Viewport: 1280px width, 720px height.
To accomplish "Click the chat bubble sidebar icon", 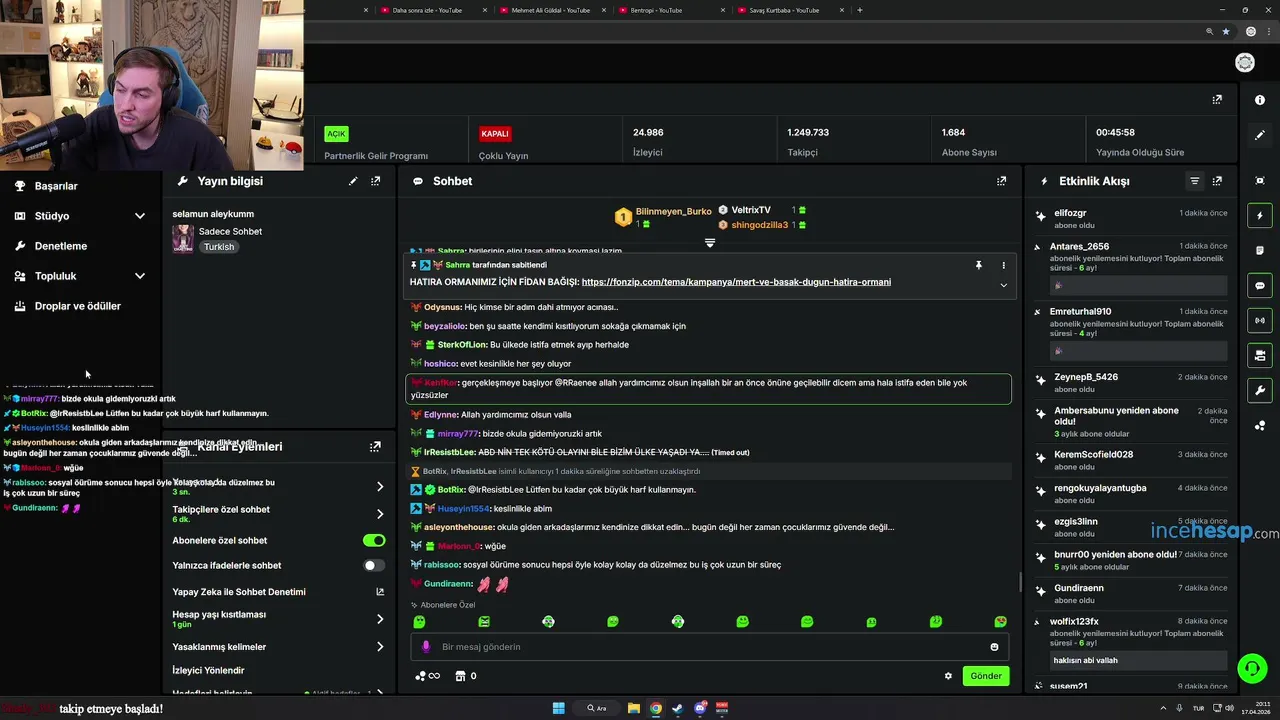I will click(x=1260, y=286).
